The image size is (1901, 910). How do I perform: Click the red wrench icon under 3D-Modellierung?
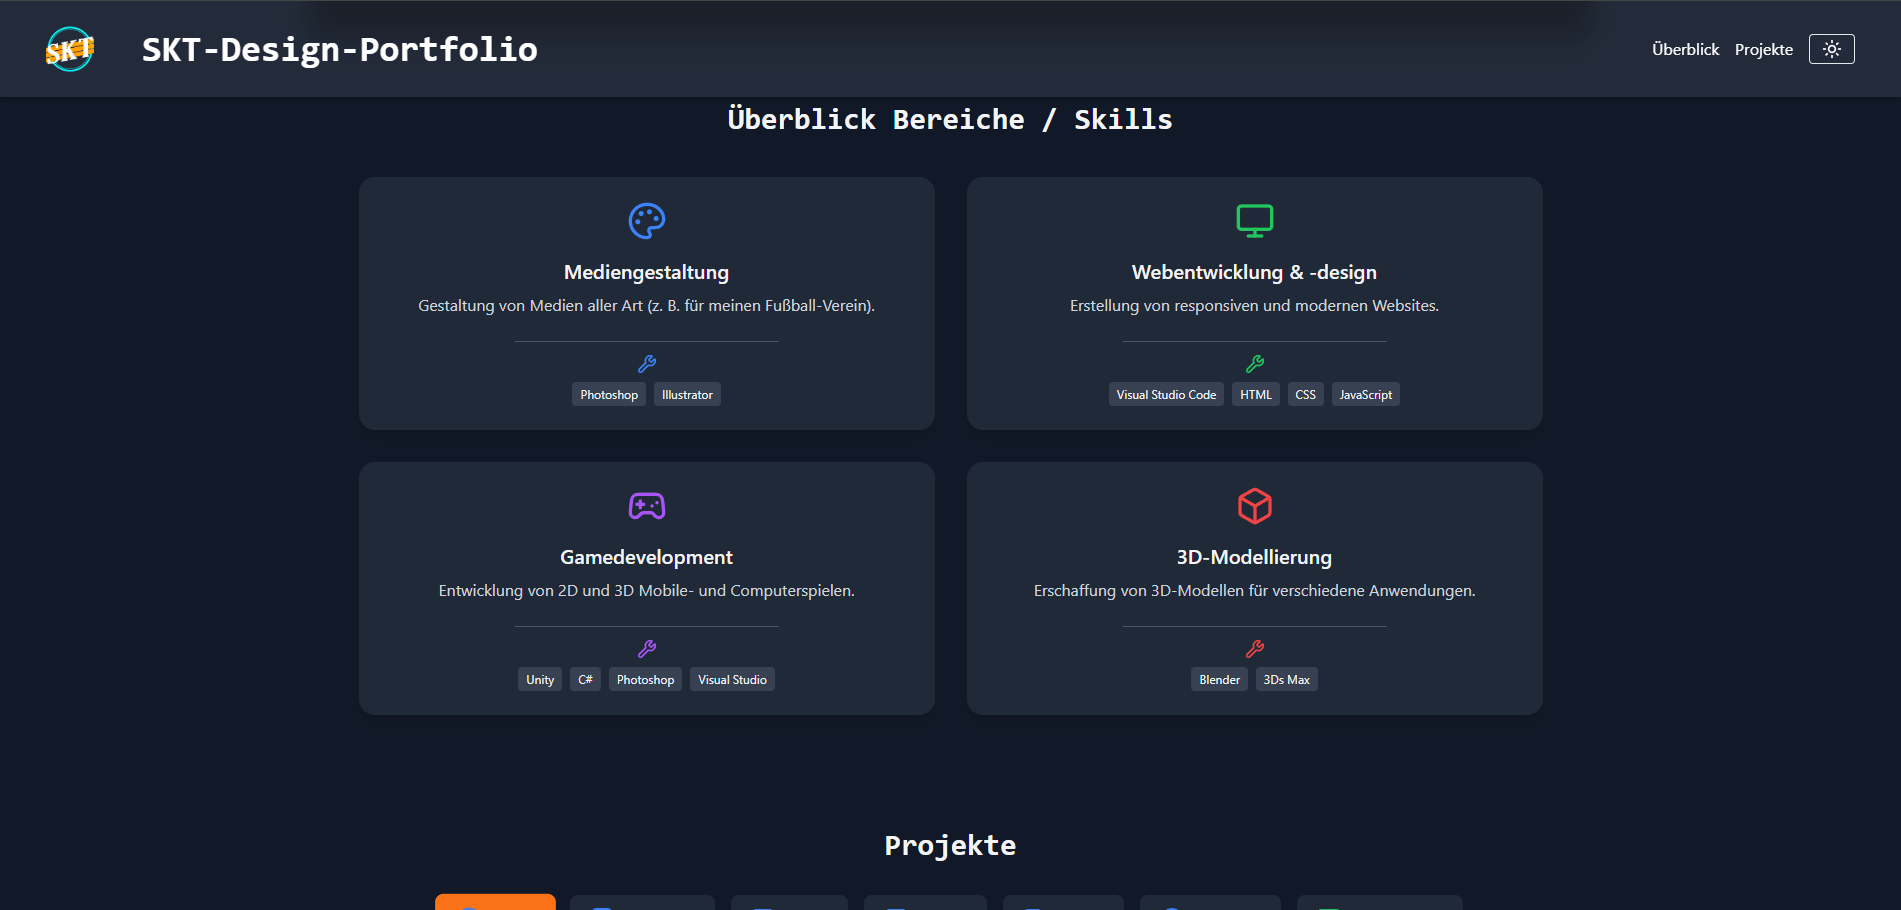tap(1254, 649)
